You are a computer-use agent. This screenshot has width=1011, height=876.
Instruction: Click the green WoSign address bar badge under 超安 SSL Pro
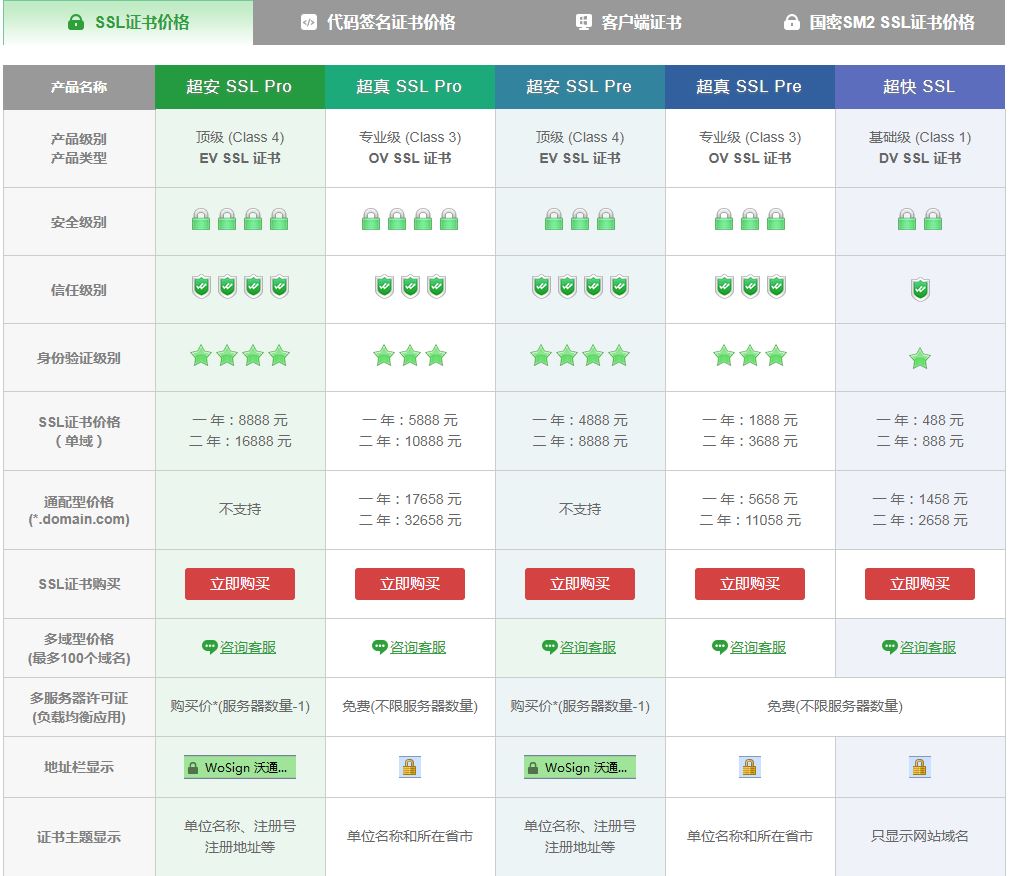[x=240, y=768]
